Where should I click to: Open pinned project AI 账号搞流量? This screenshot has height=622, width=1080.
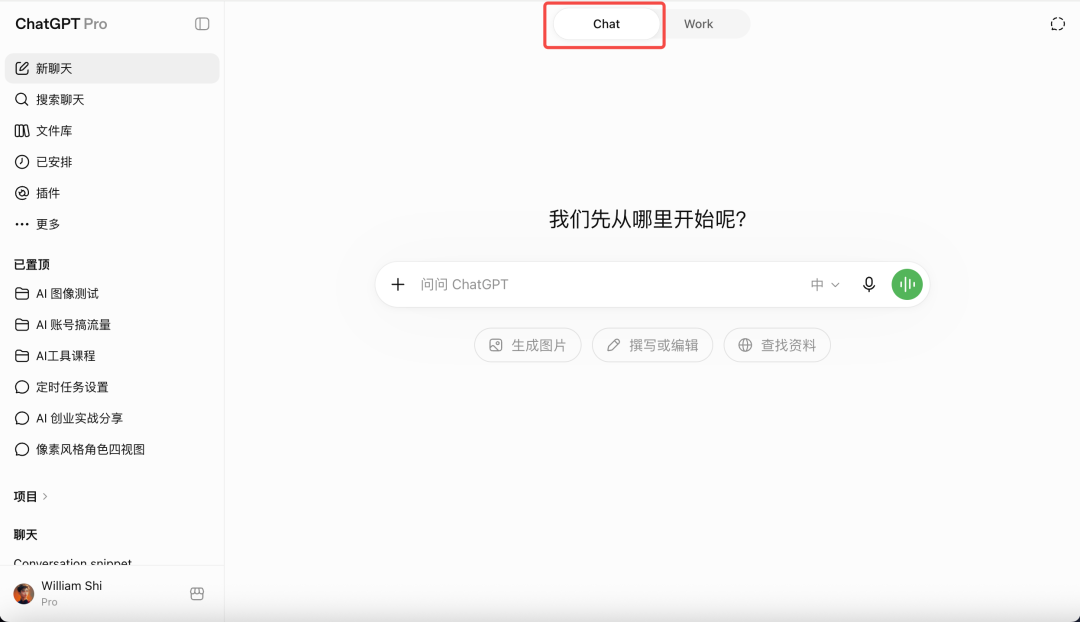112,324
